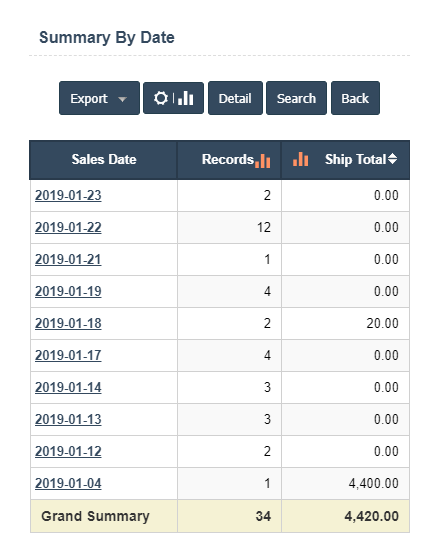The image size is (438, 551).
Task: Open the 2019-01-22 sales date link
Action: pos(68,227)
